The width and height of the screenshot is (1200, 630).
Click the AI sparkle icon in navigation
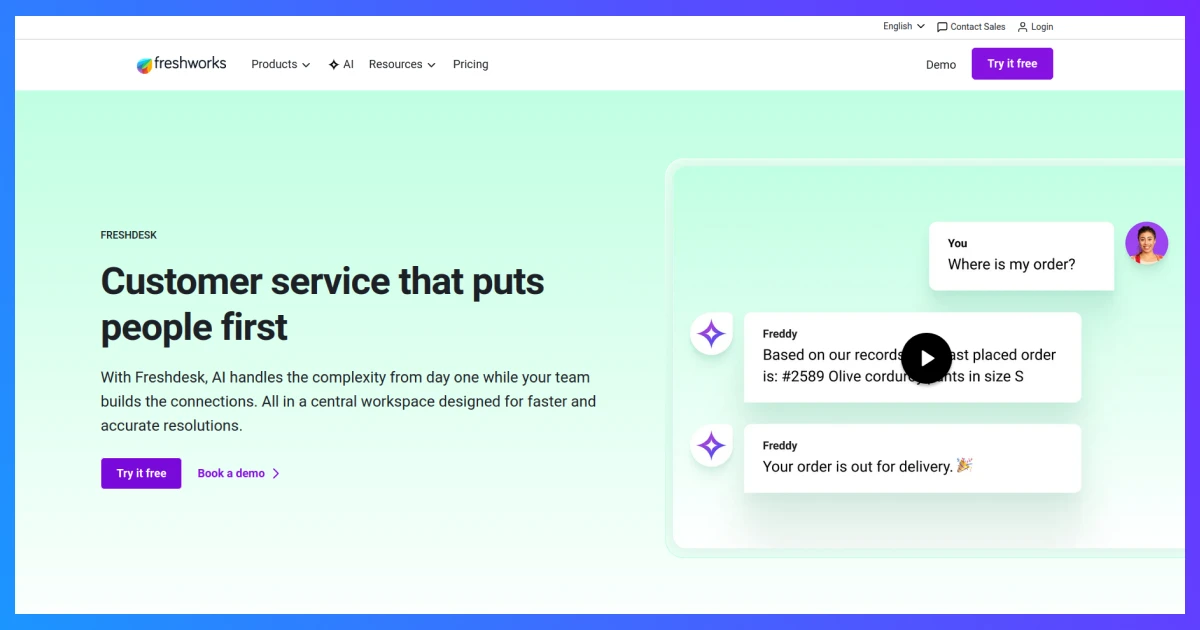click(x=333, y=64)
